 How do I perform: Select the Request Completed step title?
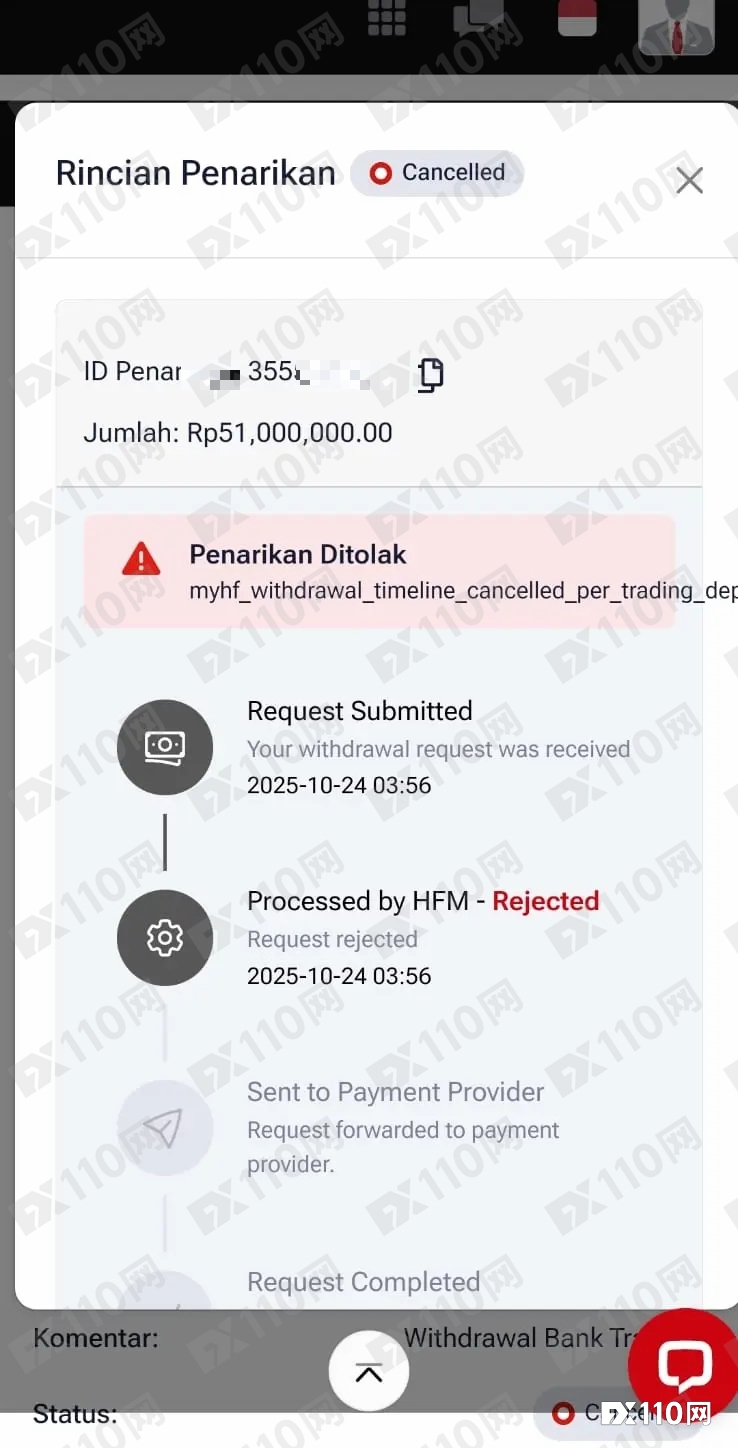pyautogui.click(x=363, y=1282)
